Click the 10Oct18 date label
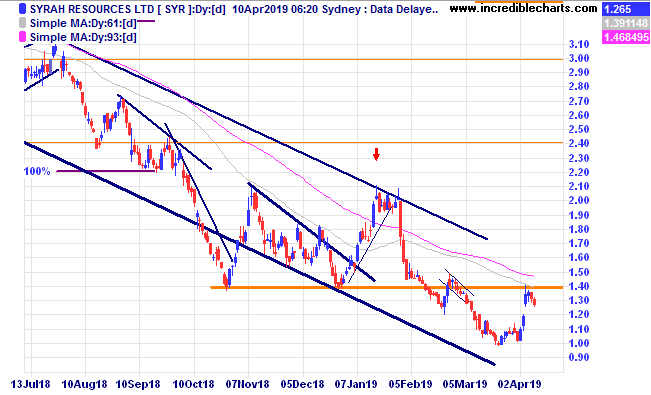The height and width of the screenshot is (395, 651). point(193,384)
